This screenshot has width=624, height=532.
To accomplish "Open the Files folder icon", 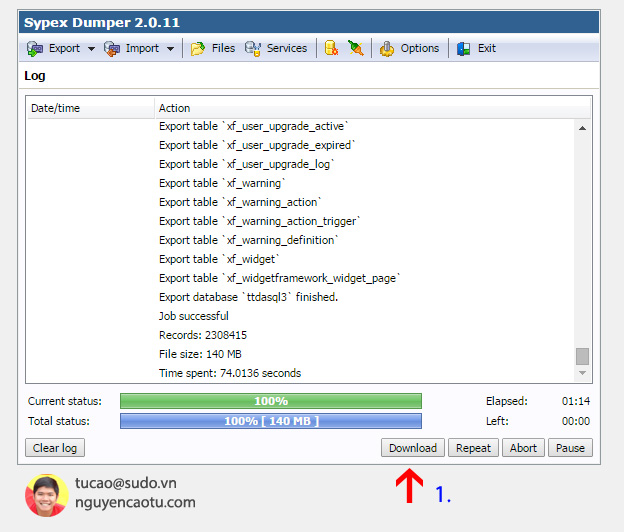I will pos(198,49).
